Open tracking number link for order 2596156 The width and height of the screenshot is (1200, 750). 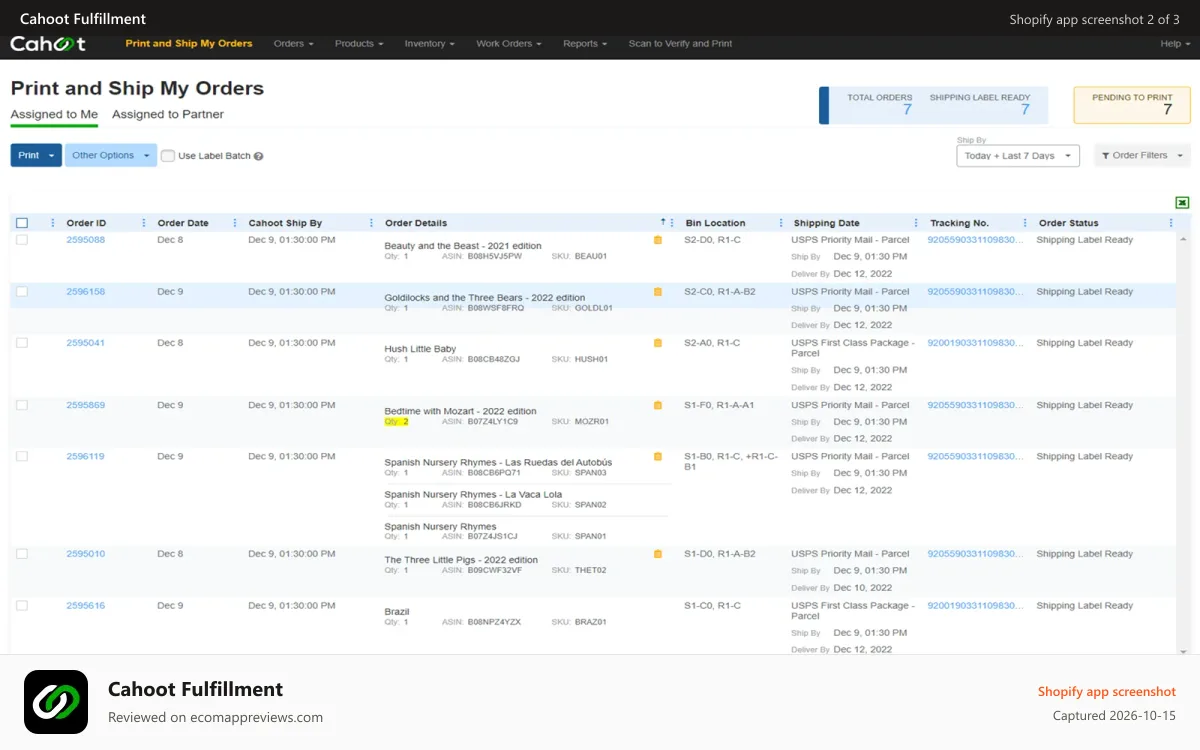976,292
